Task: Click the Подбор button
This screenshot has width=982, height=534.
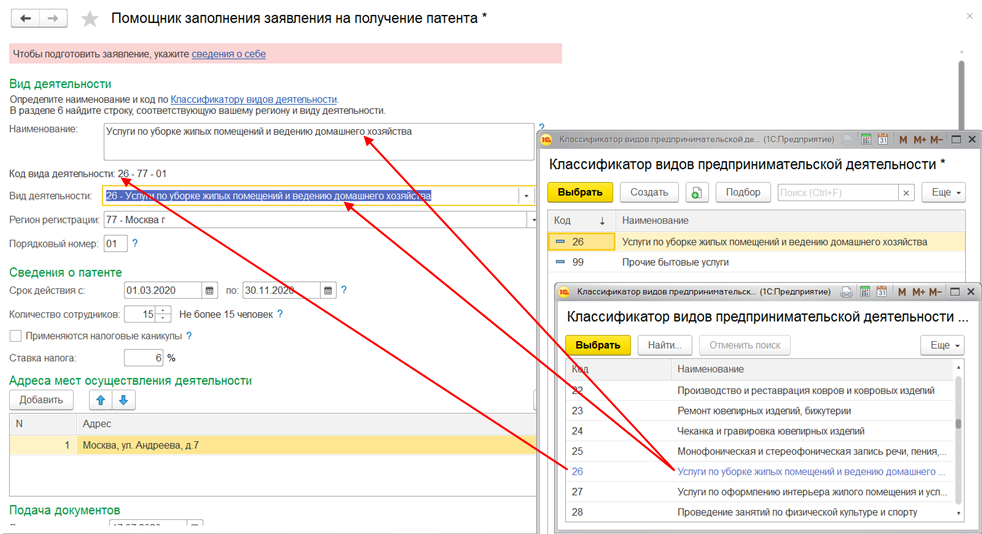Action: tap(743, 192)
